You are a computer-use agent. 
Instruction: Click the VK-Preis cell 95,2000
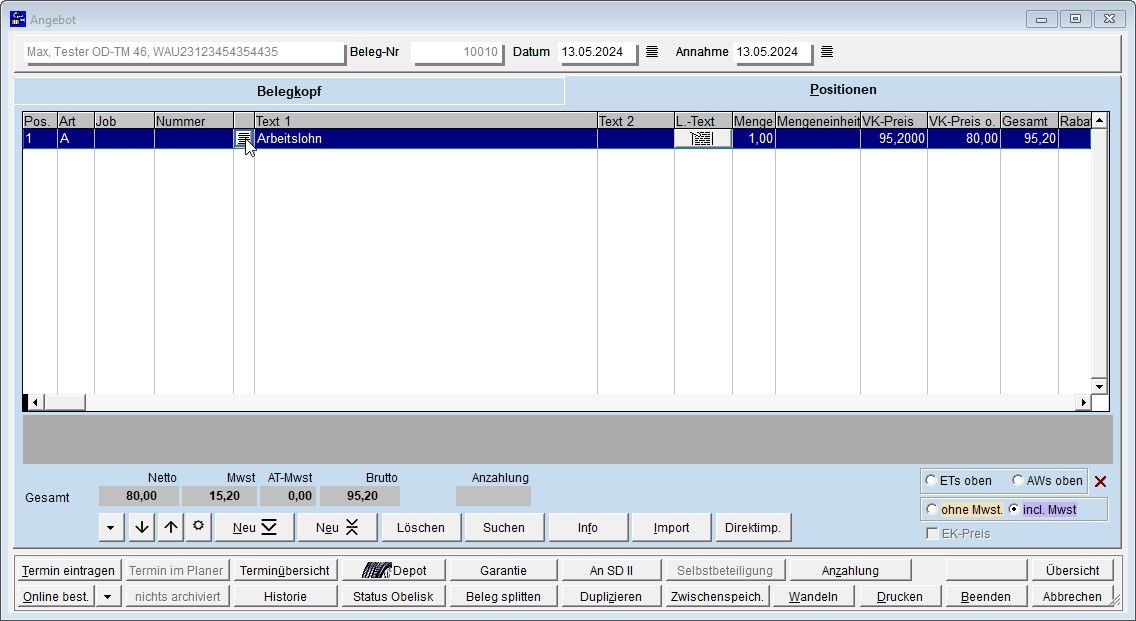pos(894,138)
